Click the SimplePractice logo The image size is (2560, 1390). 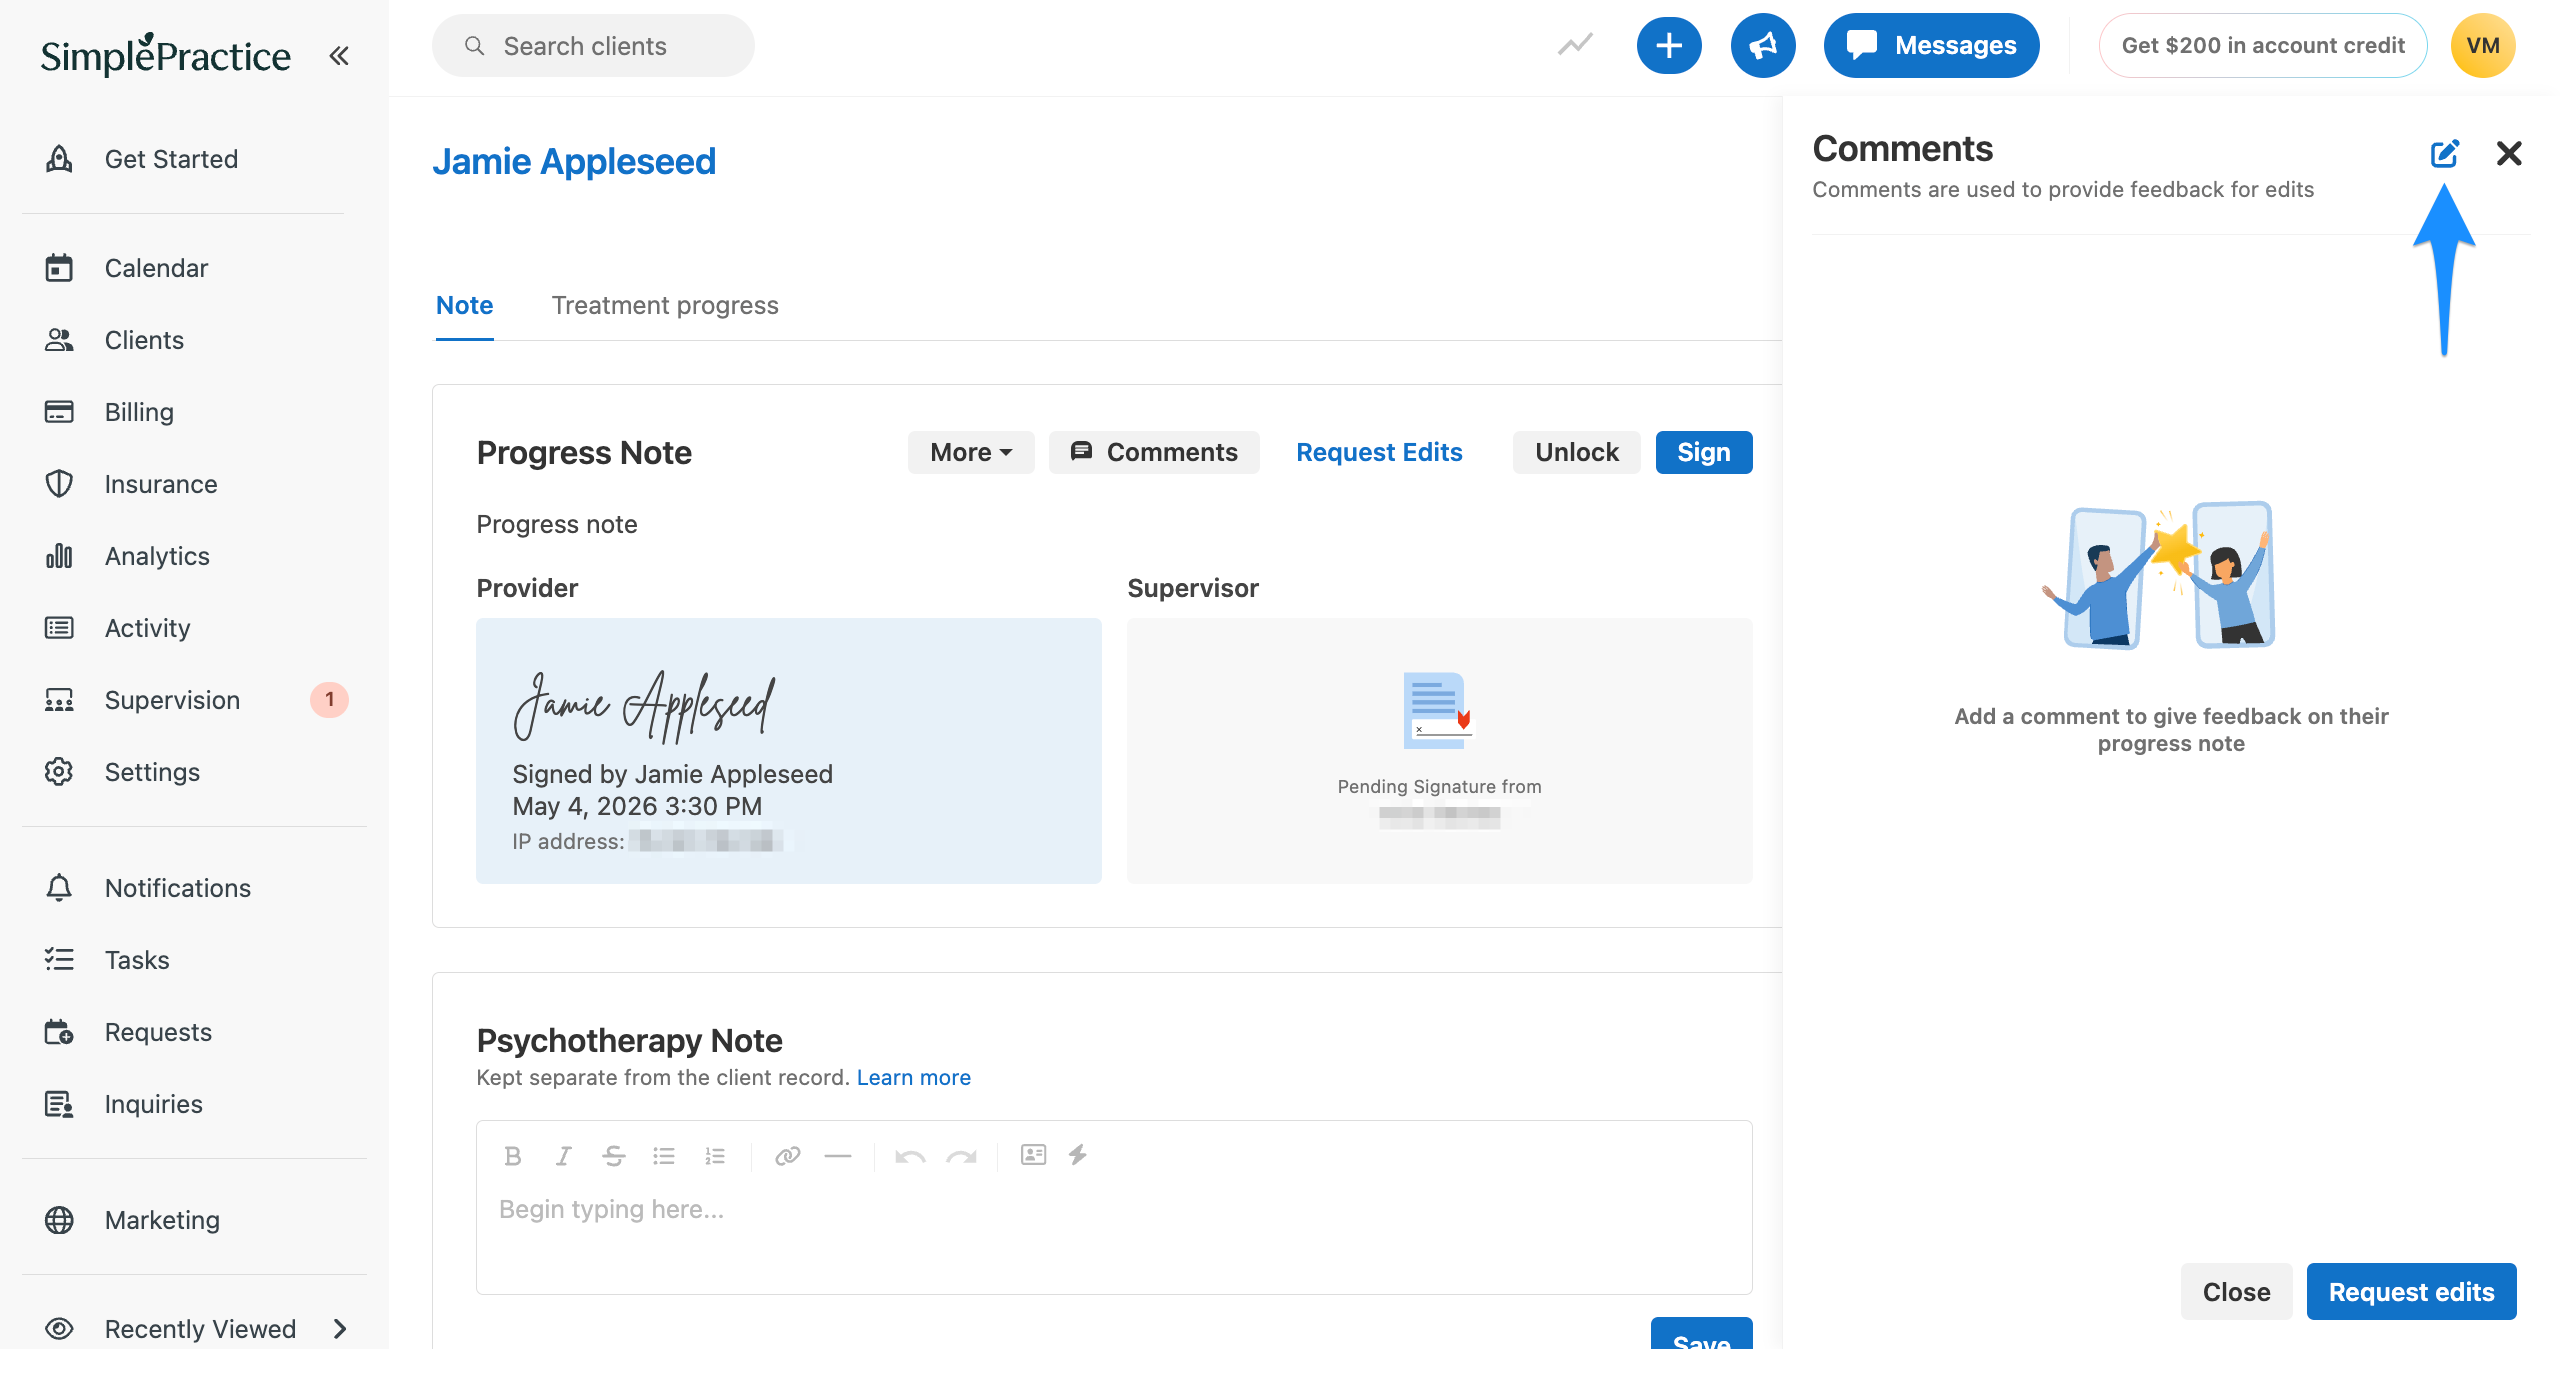[x=166, y=55]
